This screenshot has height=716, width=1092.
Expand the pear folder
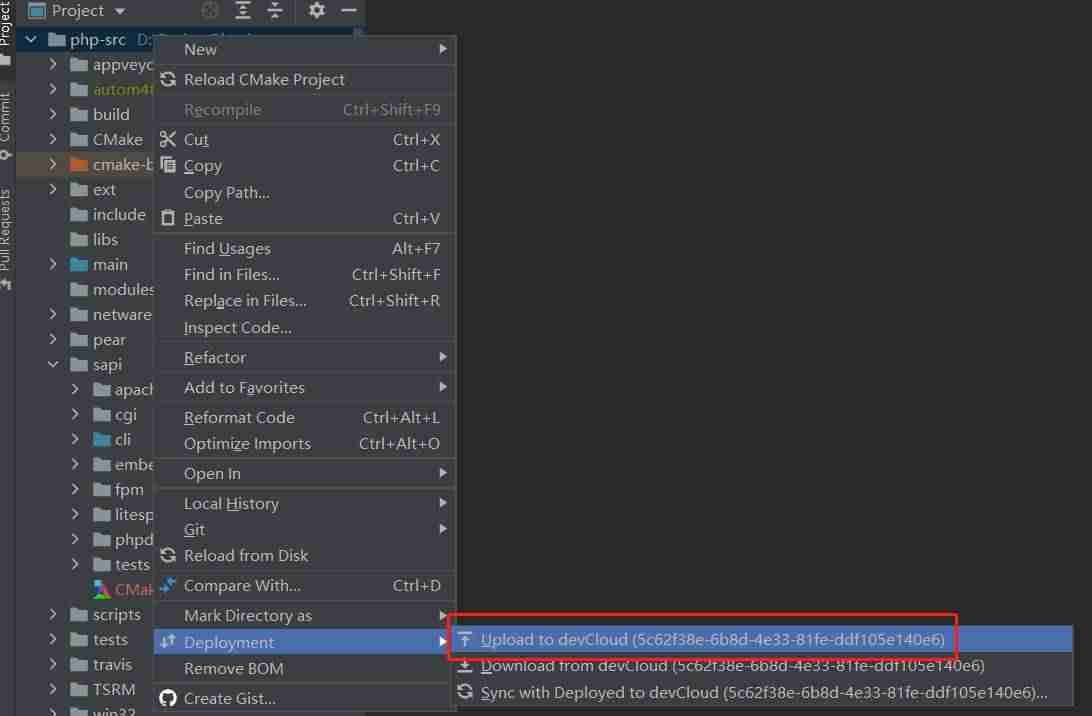53,339
